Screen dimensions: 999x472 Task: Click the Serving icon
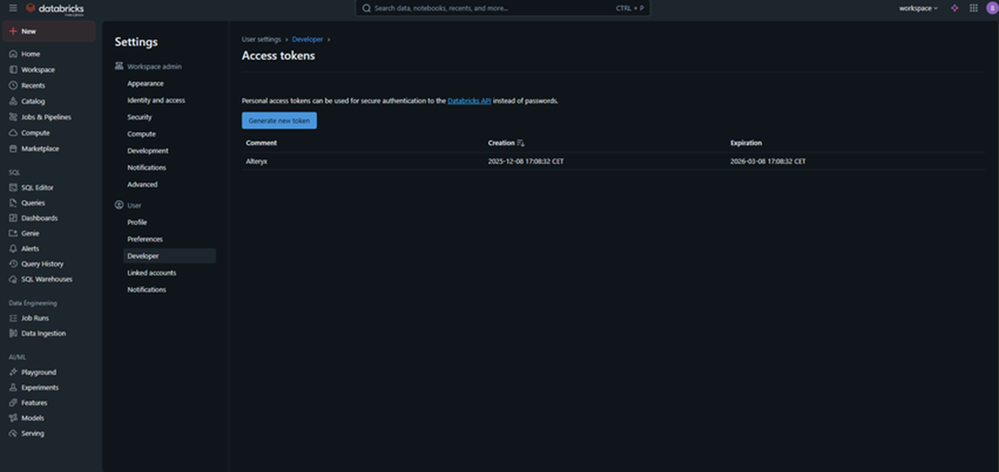(13, 433)
